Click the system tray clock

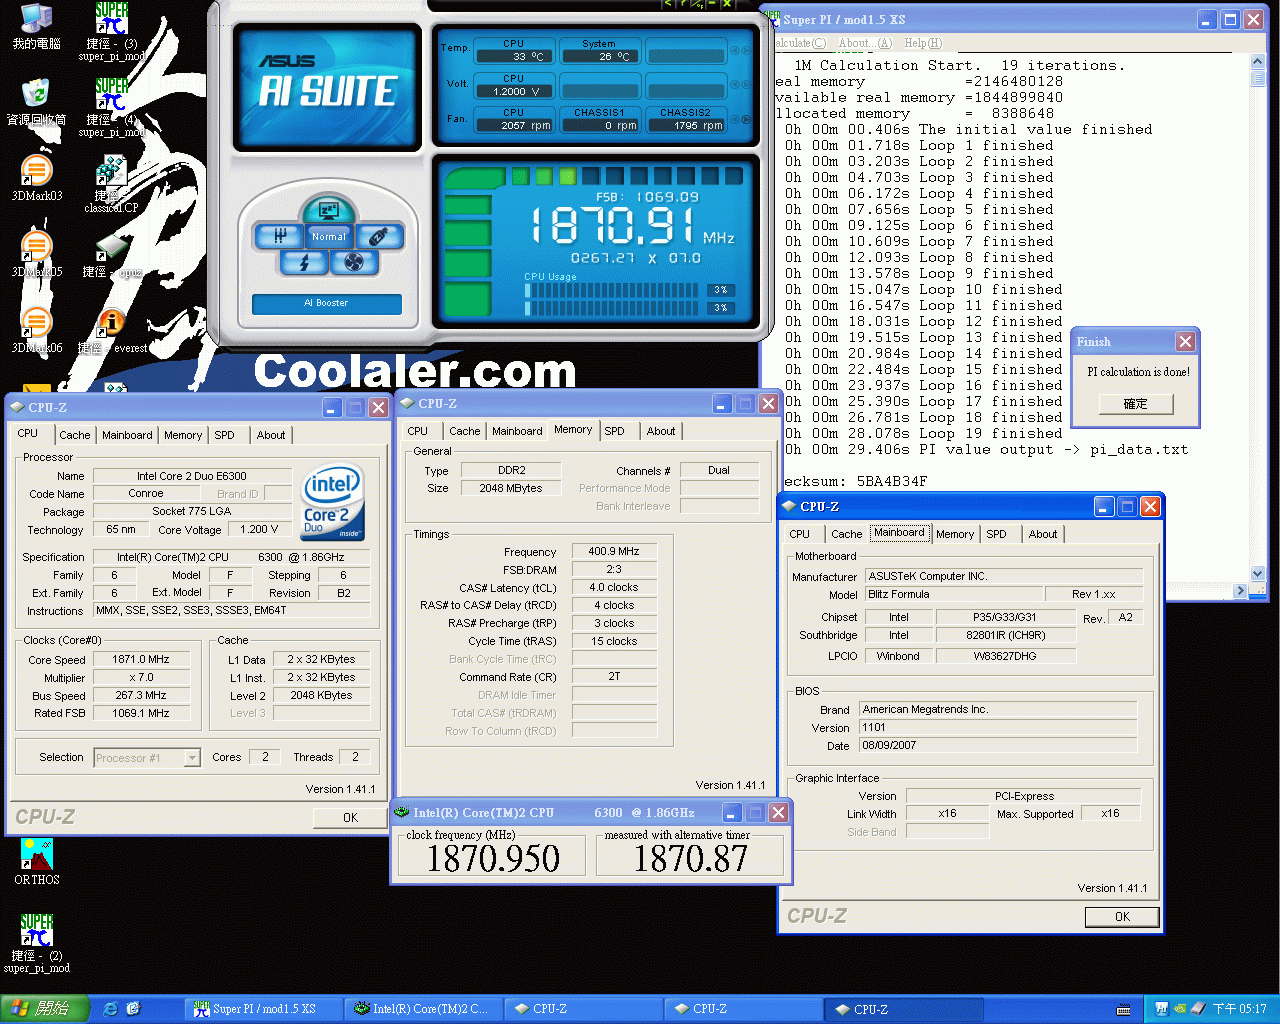1240,1010
